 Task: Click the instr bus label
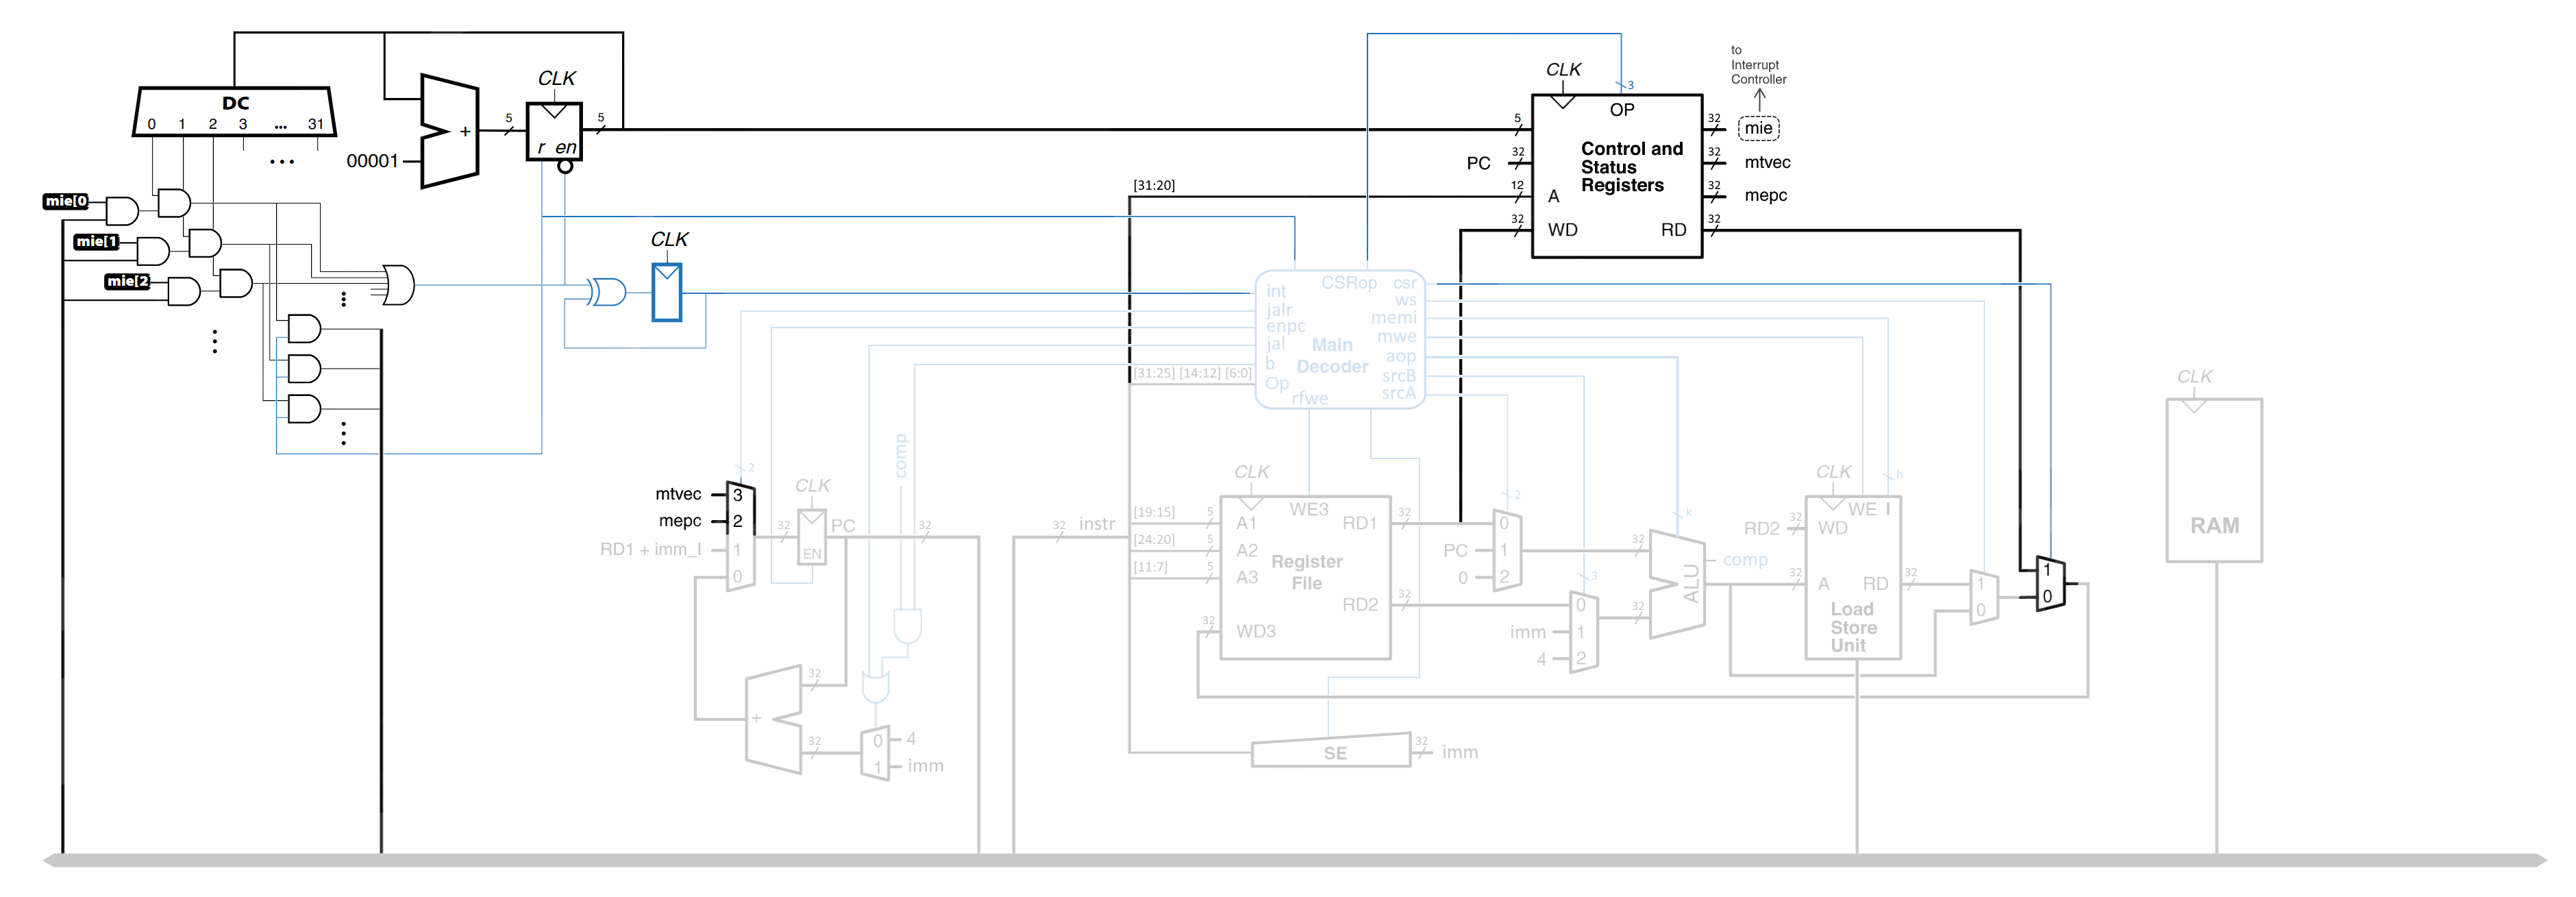(1096, 524)
